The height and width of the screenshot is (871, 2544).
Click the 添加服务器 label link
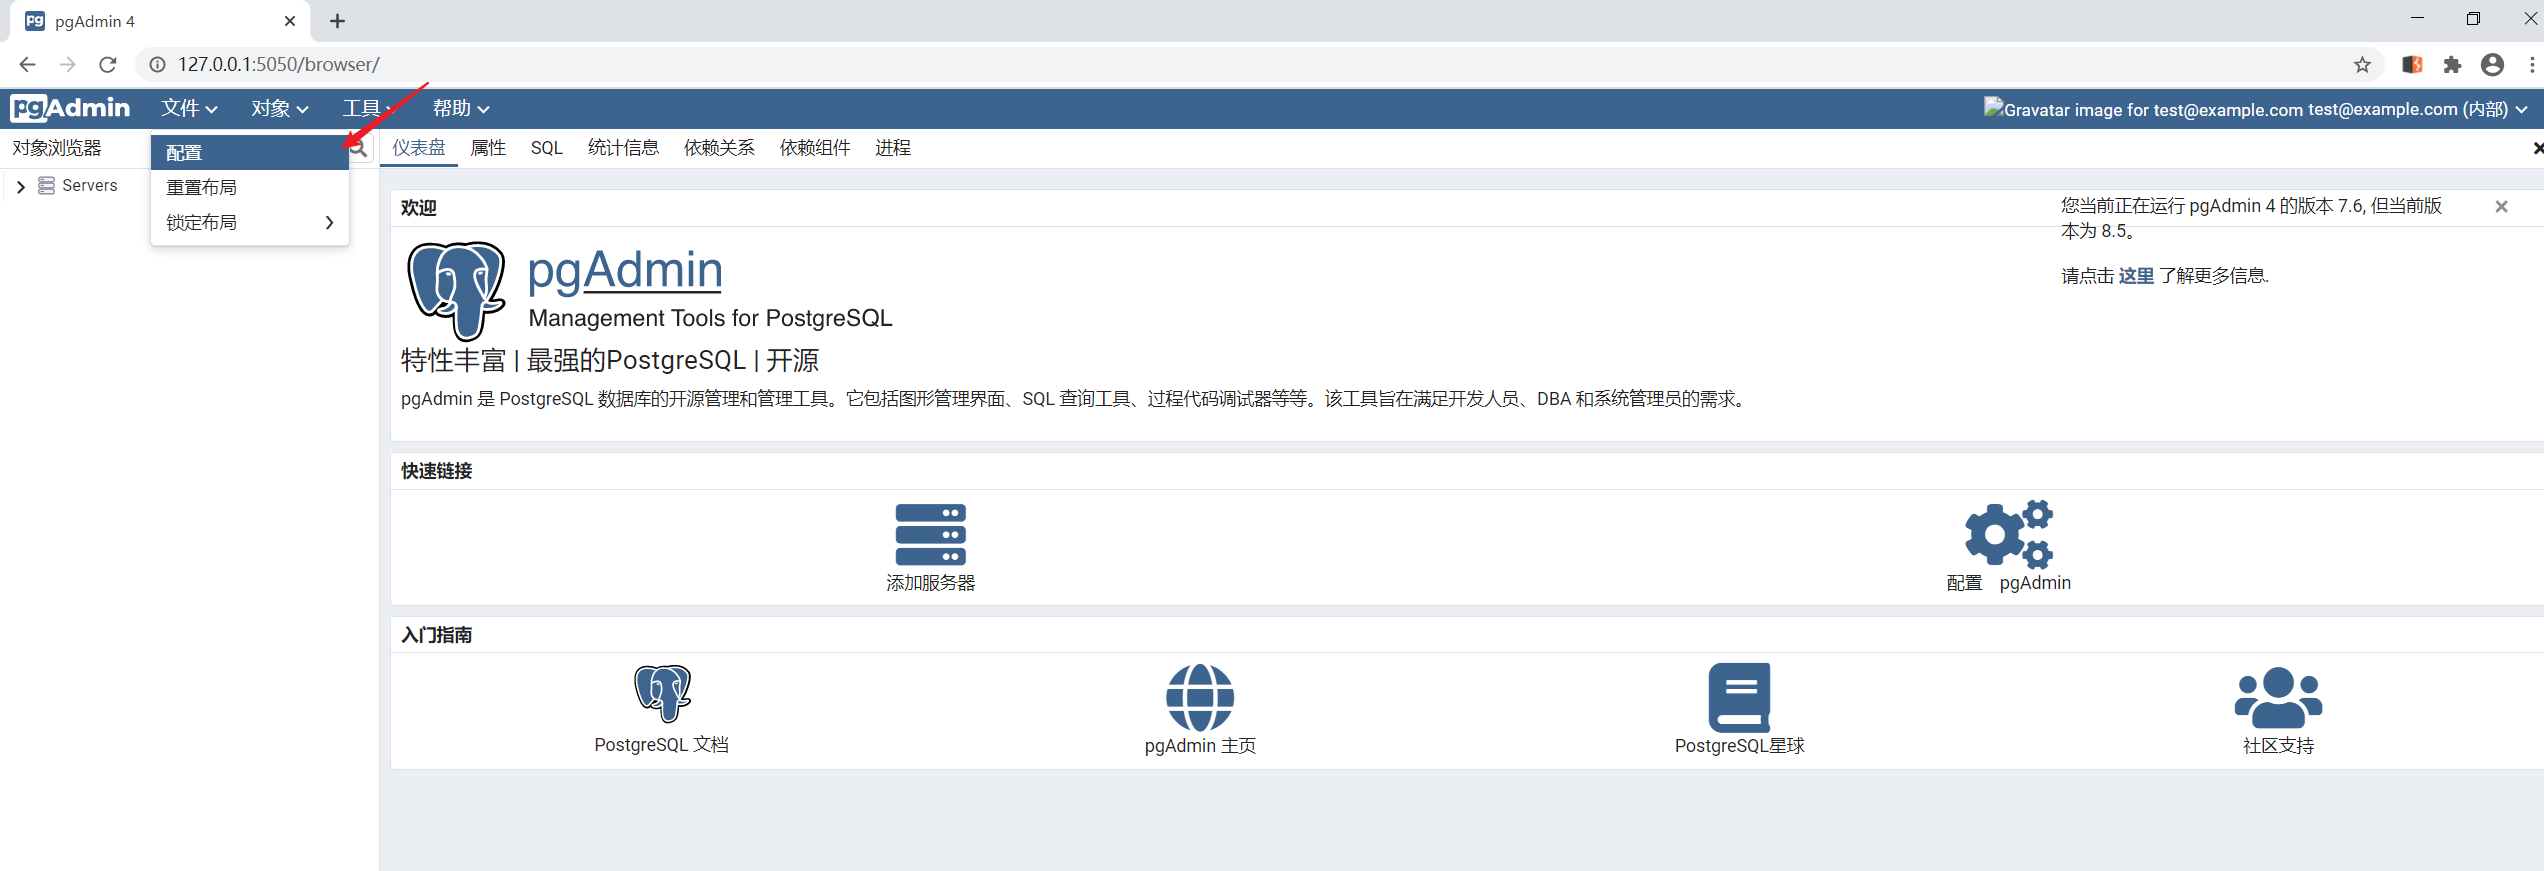point(930,583)
